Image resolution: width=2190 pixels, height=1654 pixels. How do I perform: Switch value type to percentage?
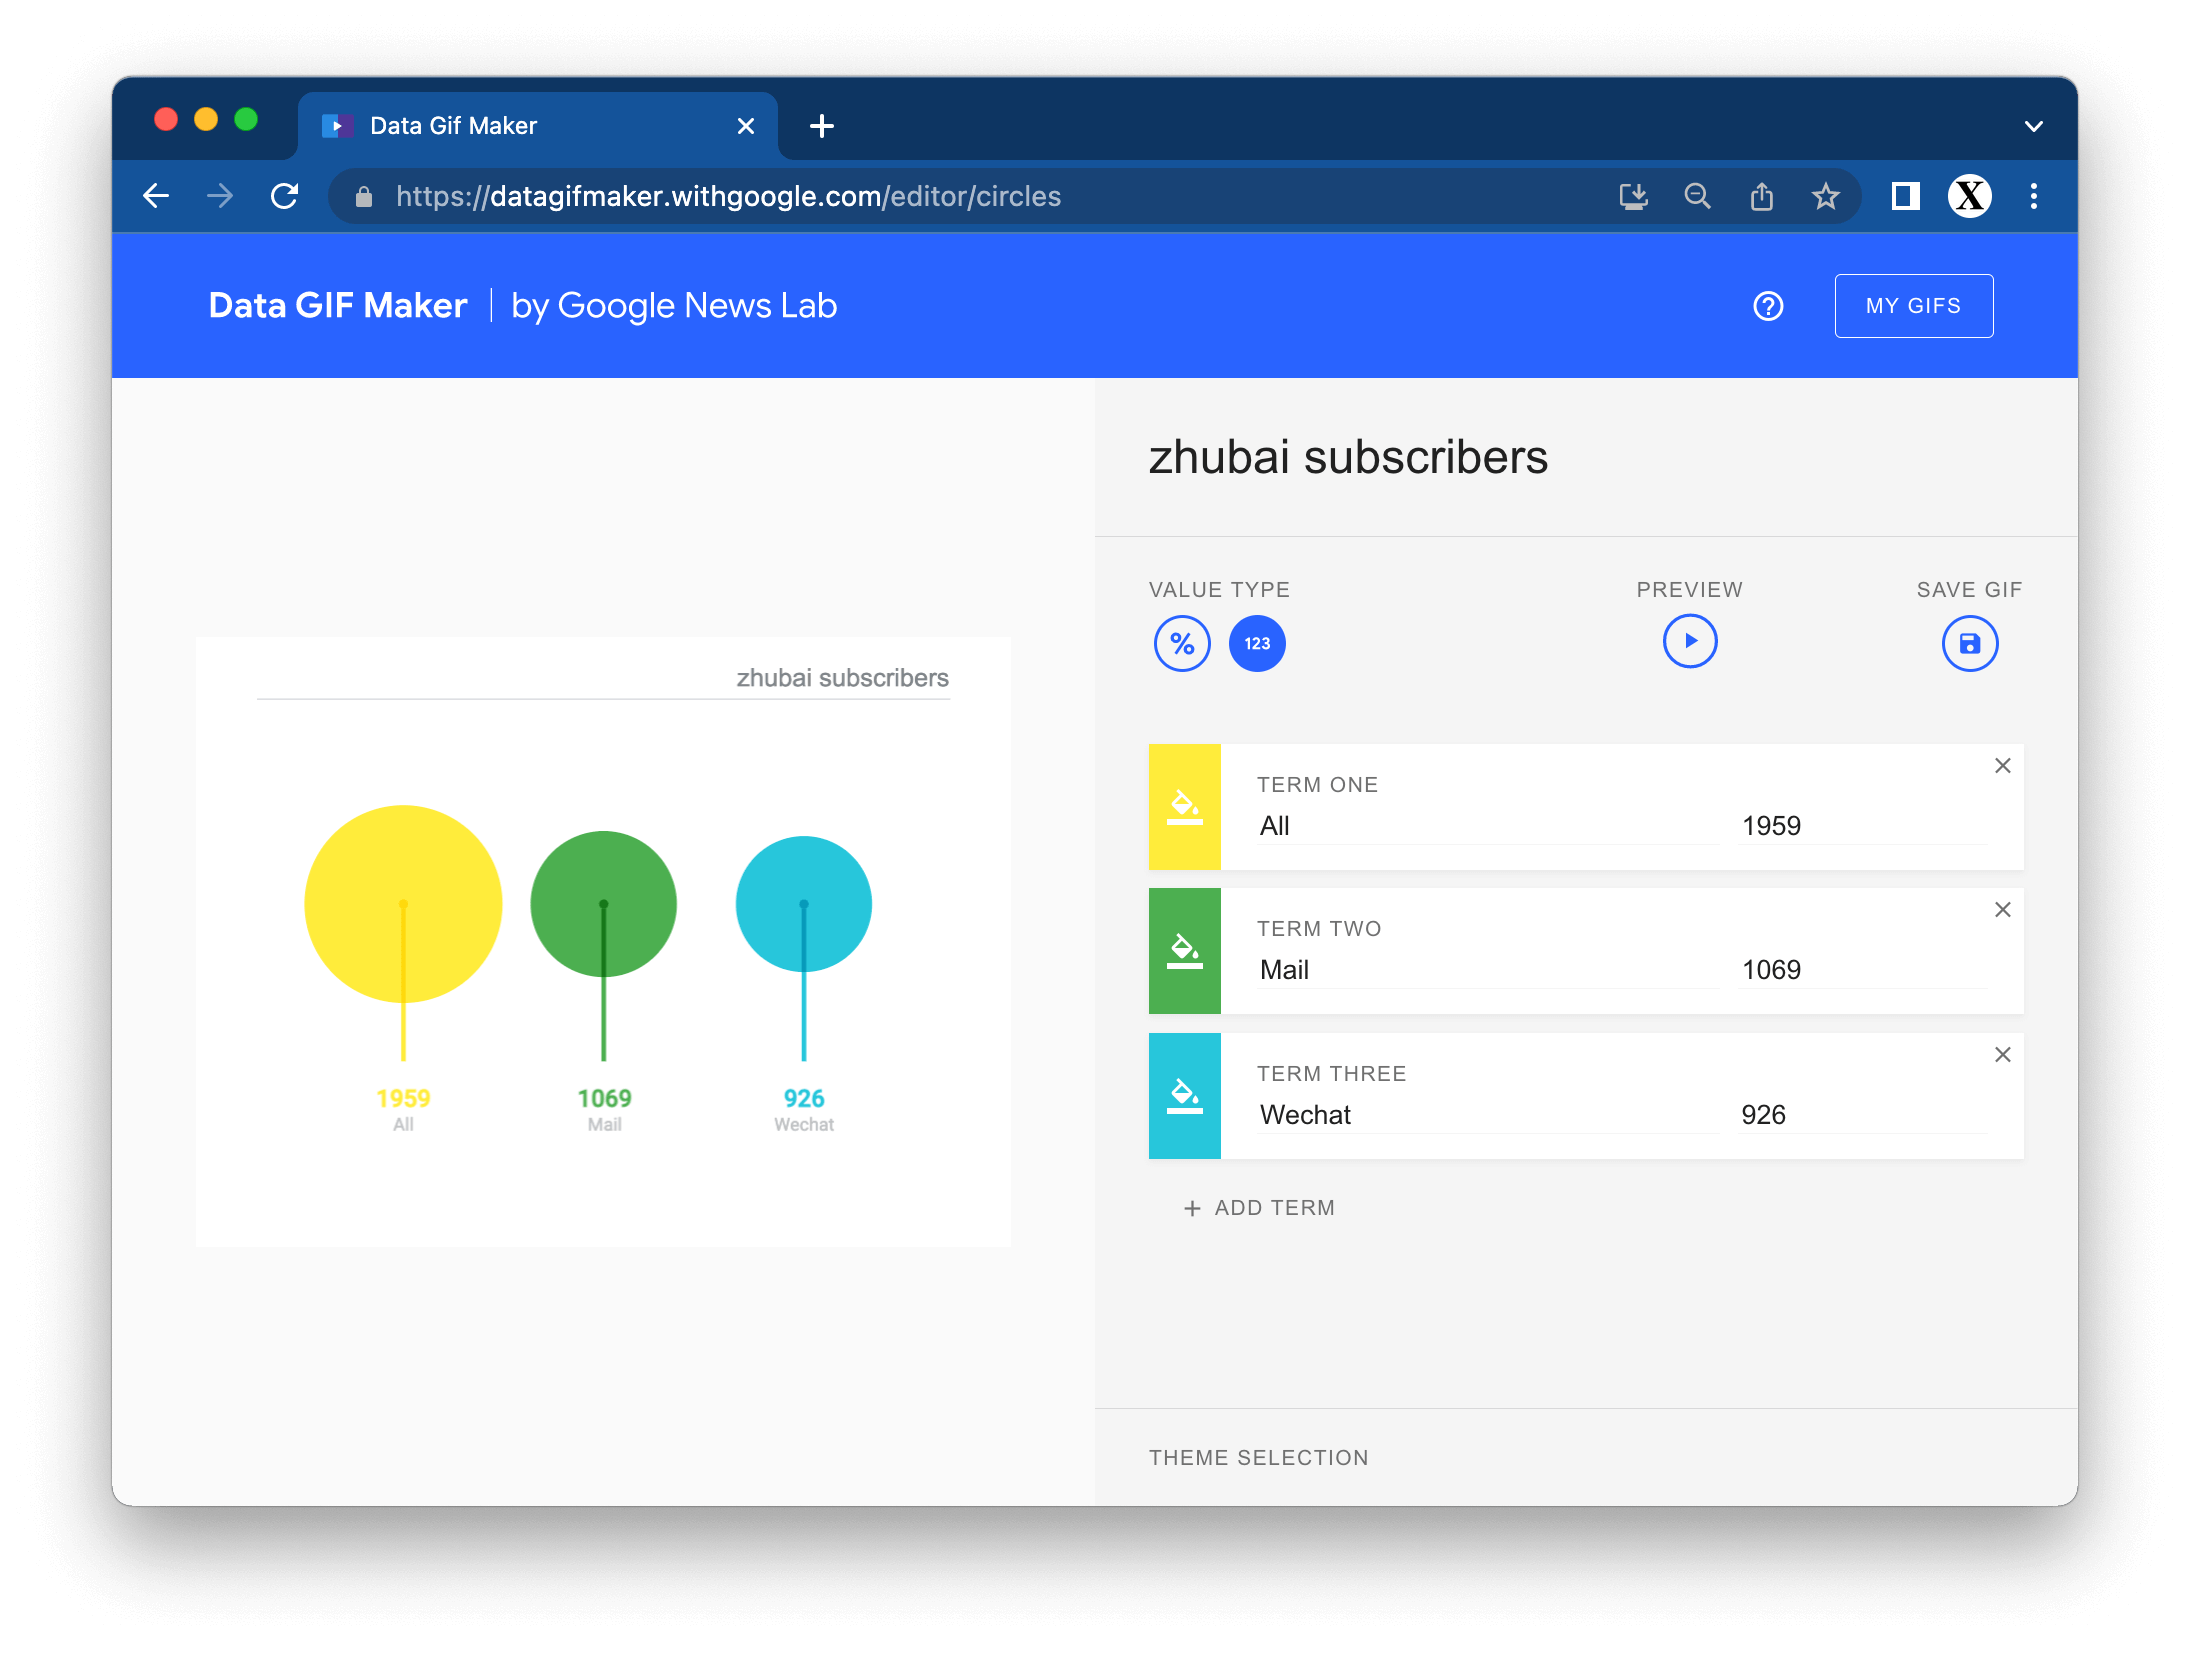click(1182, 643)
